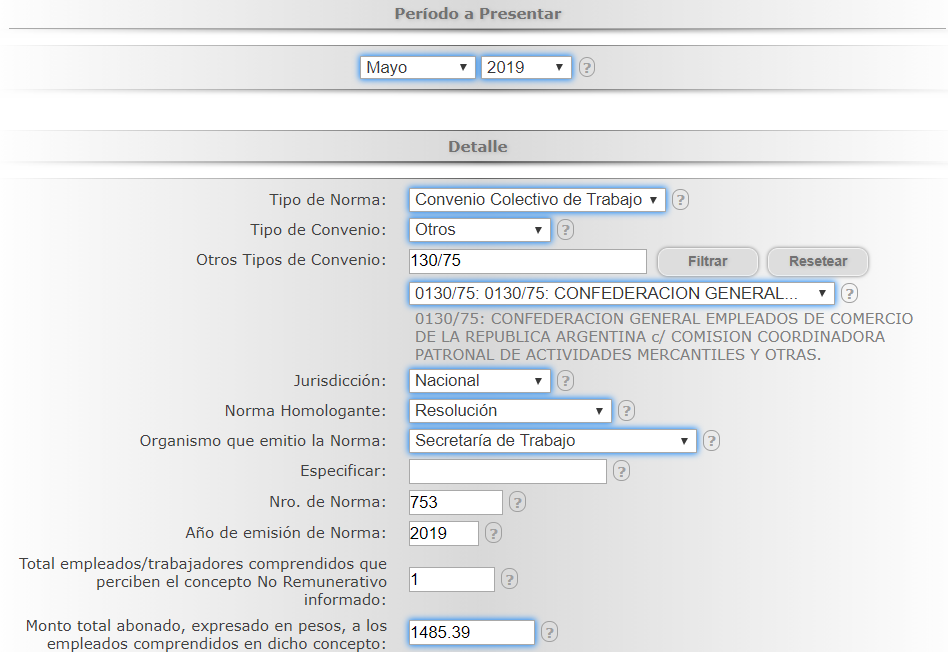Click help icon next to period year
The image size is (948, 652).
pos(587,68)
